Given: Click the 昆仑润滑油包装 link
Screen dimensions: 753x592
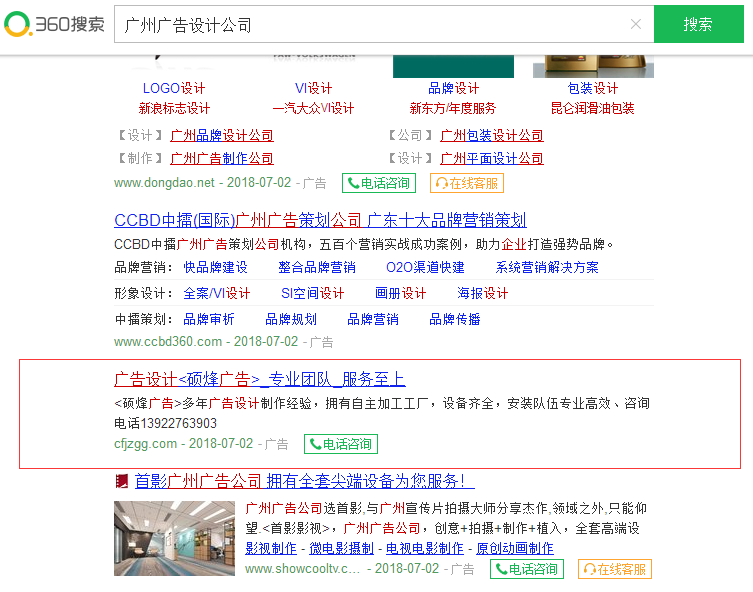Looking at the screenshot, I should pos(592,108).
